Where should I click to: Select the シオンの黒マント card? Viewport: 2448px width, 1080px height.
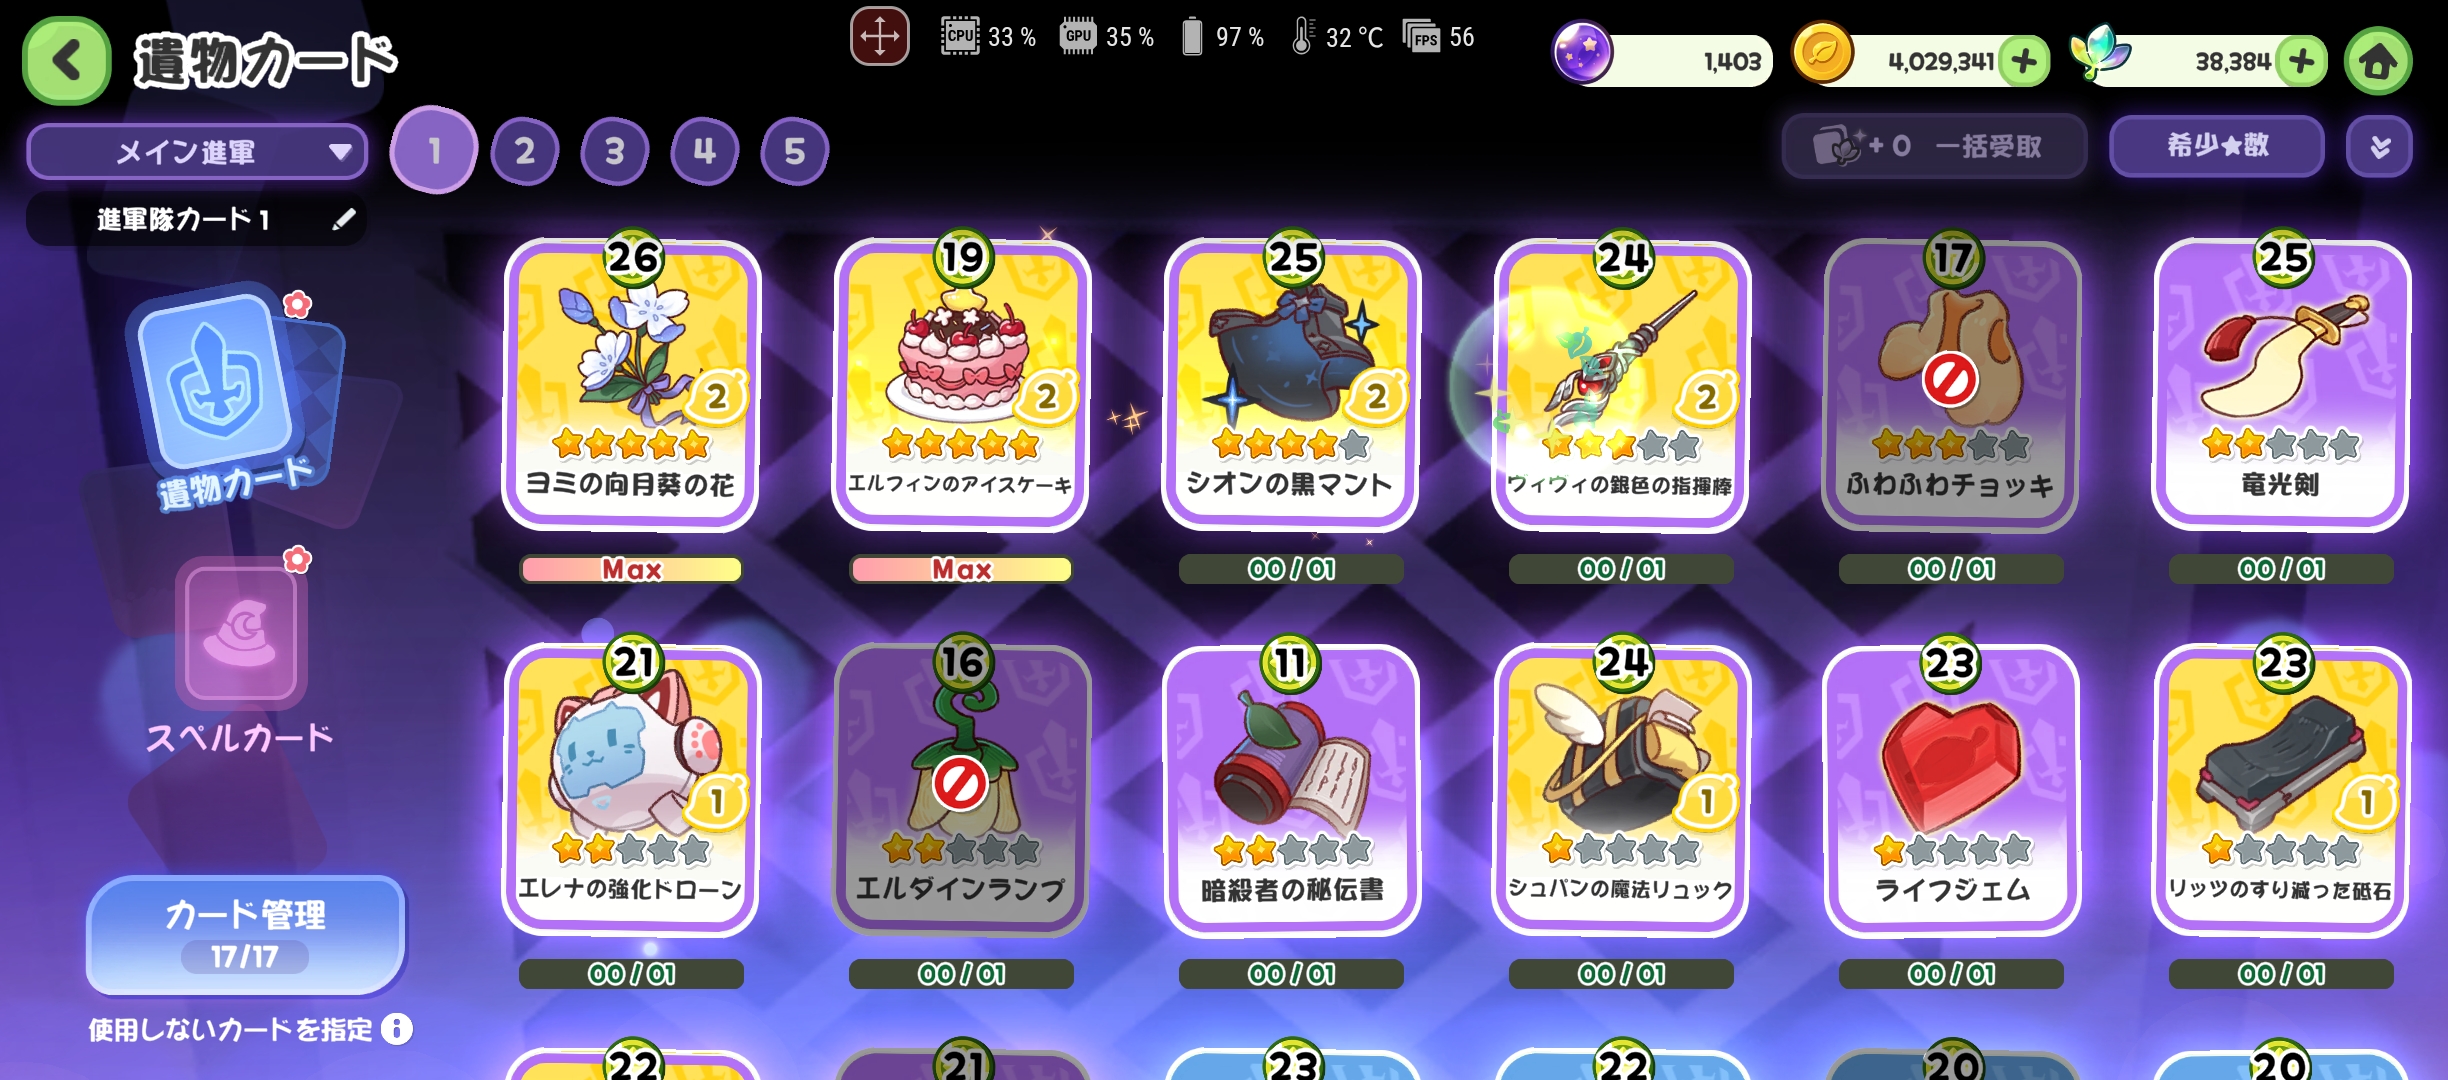pyautogui.click(x=1290, y=385)
